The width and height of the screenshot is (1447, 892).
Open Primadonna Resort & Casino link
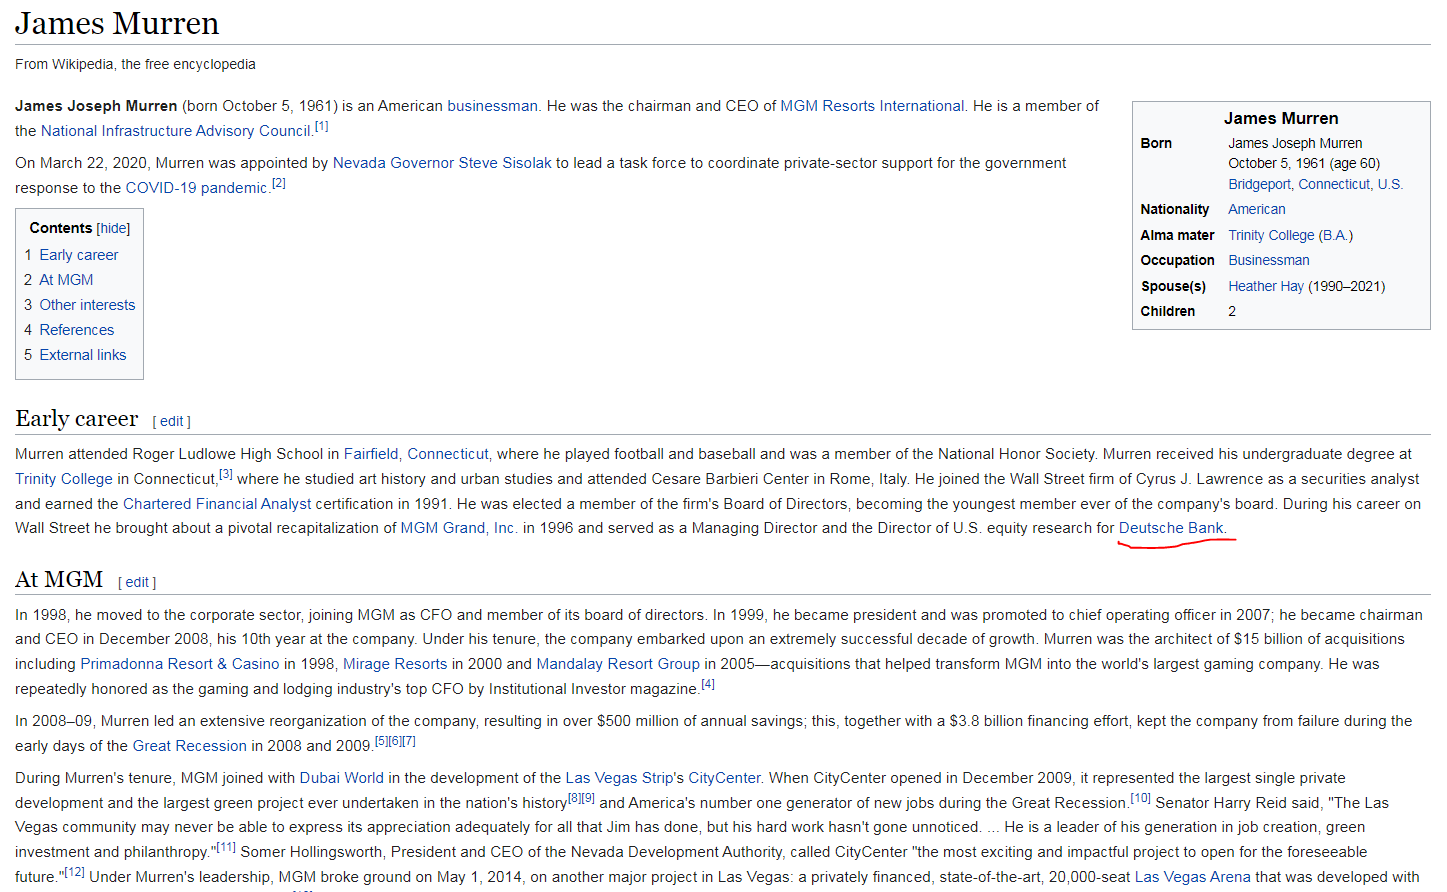point(180,664)
